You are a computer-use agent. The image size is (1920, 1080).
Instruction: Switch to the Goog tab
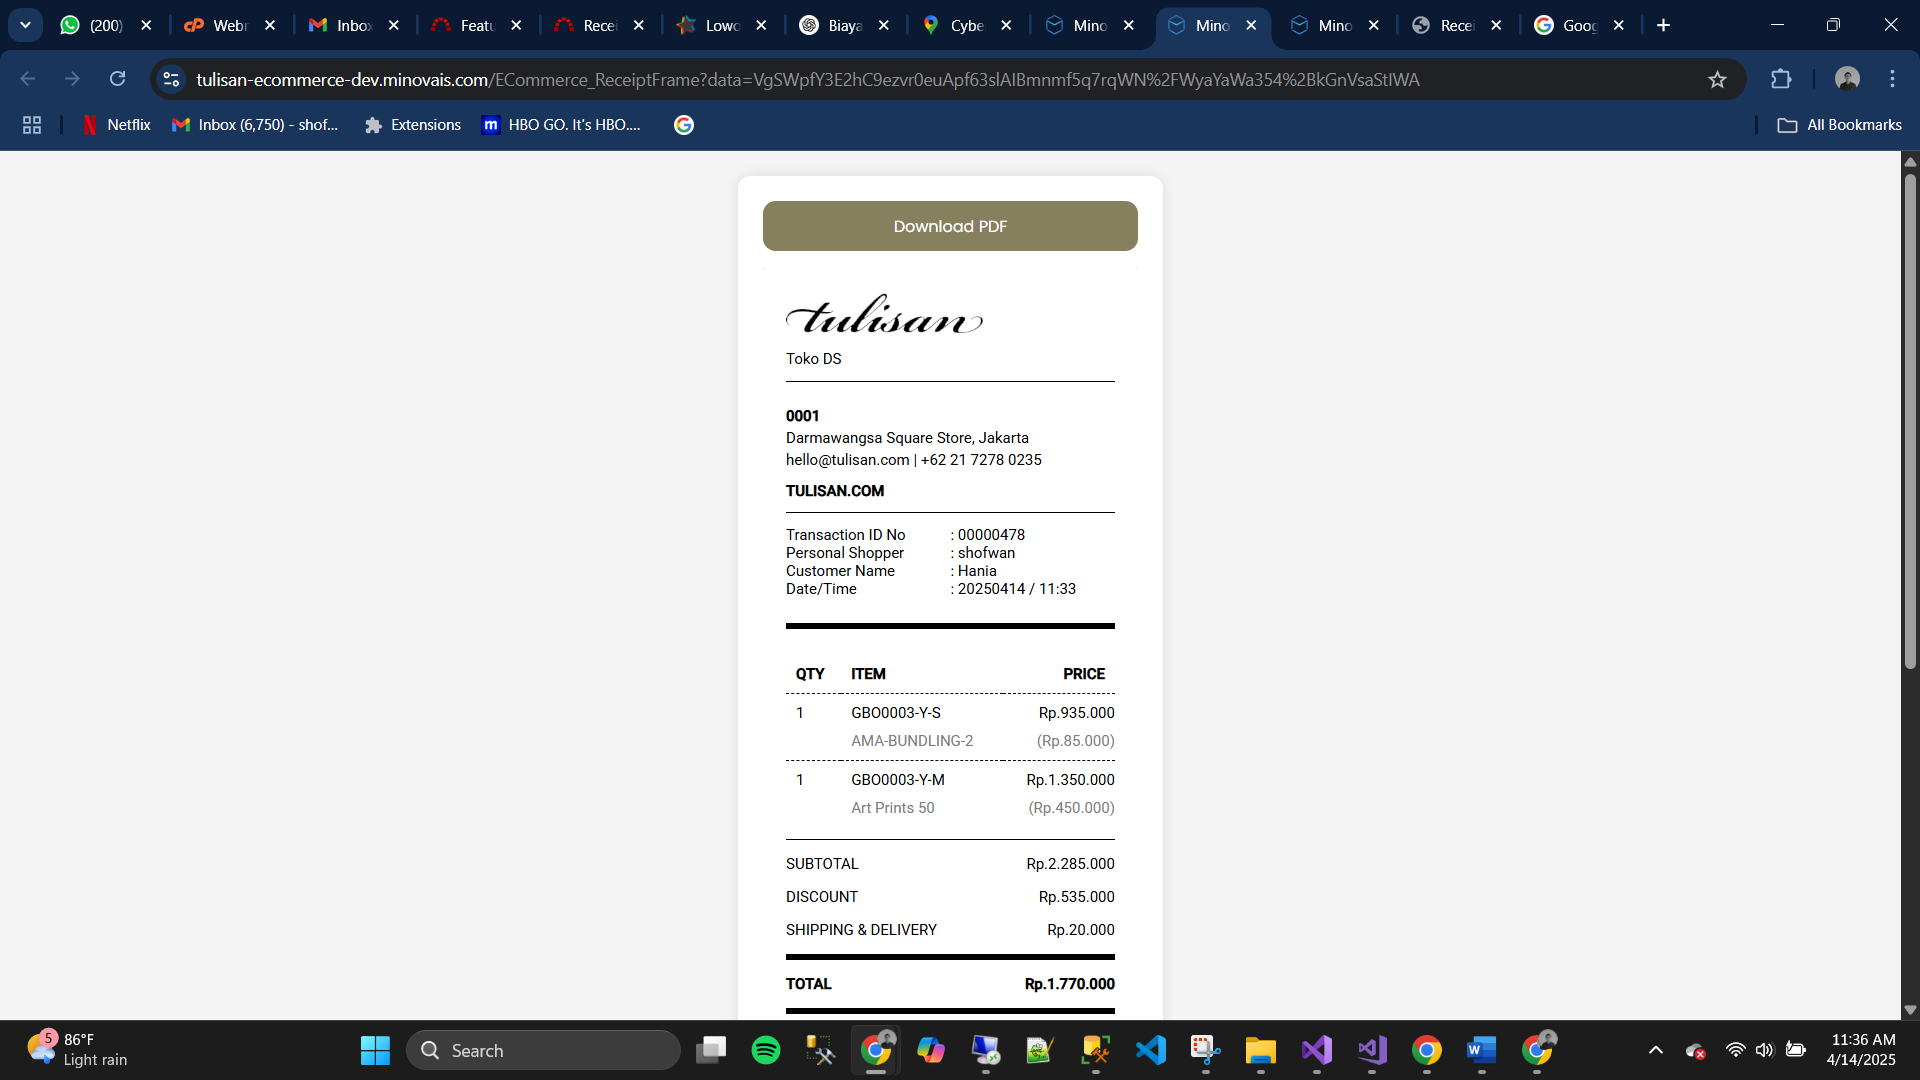pos(1567,25)
